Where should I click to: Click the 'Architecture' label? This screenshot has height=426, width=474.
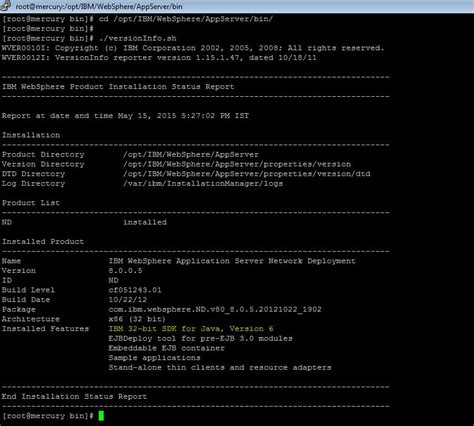[x=31, y=319]
